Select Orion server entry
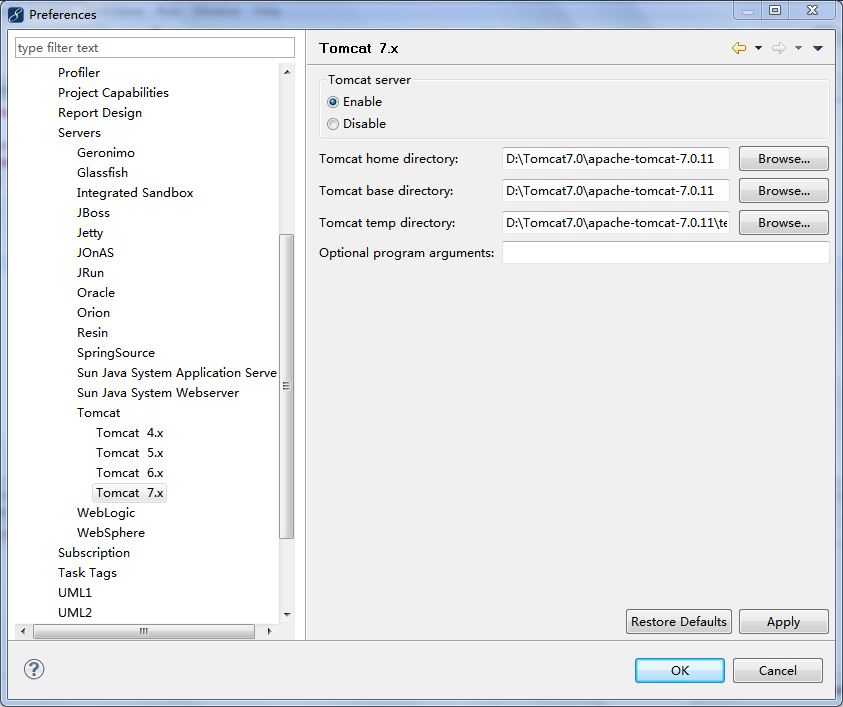This screenshot has height=707, width=843. [x=93, y=313]
